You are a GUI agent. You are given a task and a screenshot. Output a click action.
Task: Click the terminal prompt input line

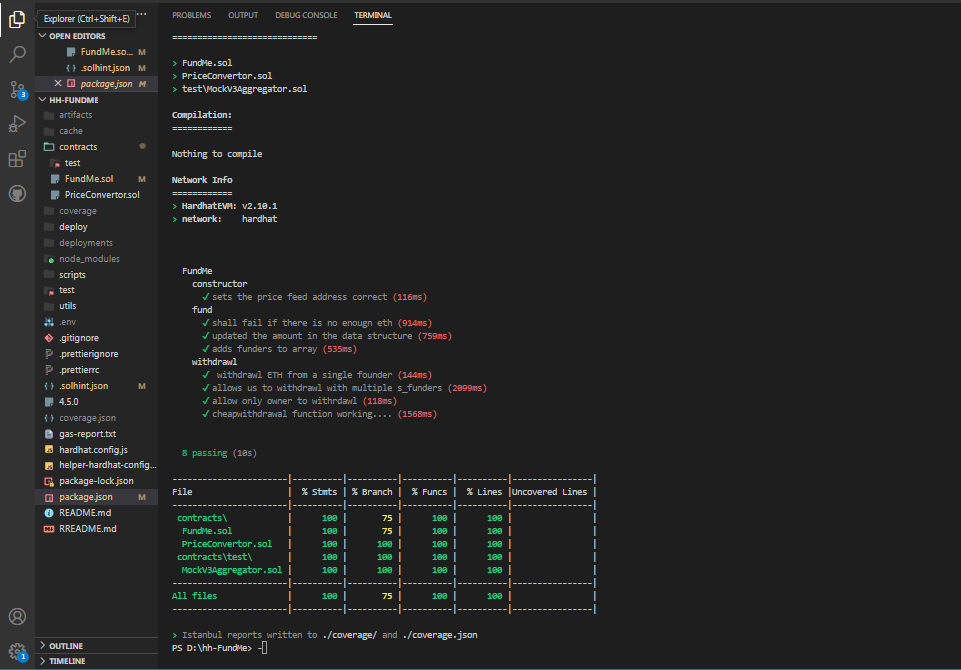[219, 648]
